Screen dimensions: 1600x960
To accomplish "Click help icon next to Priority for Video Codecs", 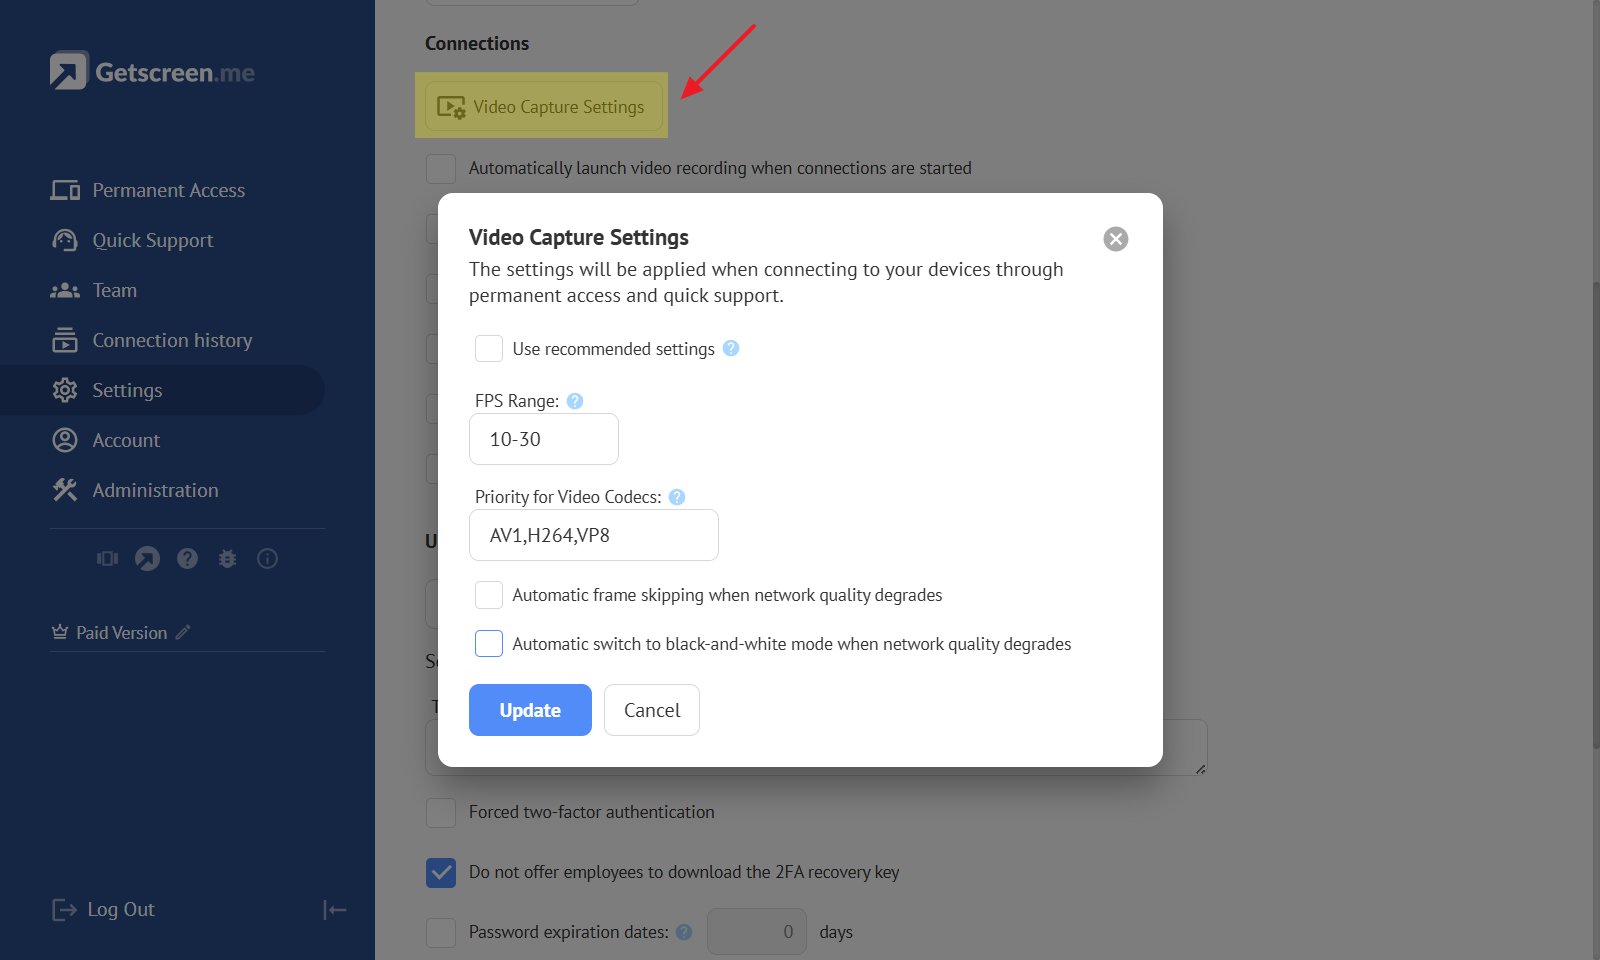I will pos(677,497).
